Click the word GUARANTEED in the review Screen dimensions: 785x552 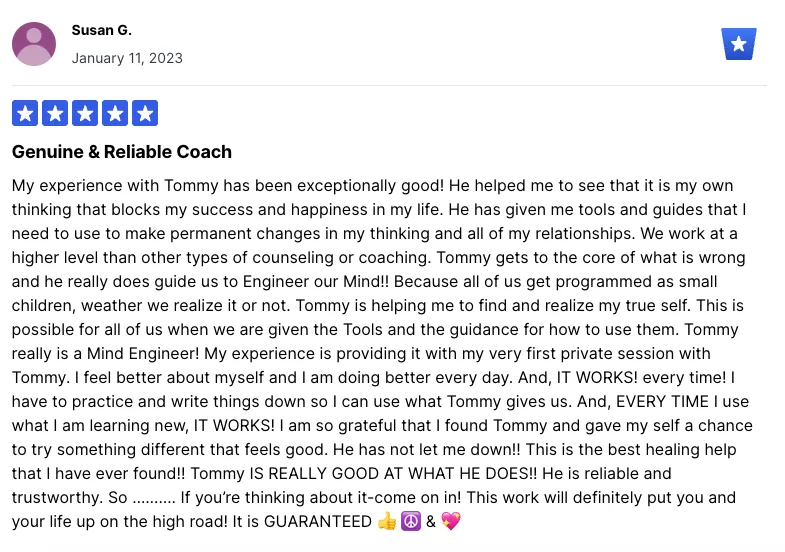click(317, 521)
